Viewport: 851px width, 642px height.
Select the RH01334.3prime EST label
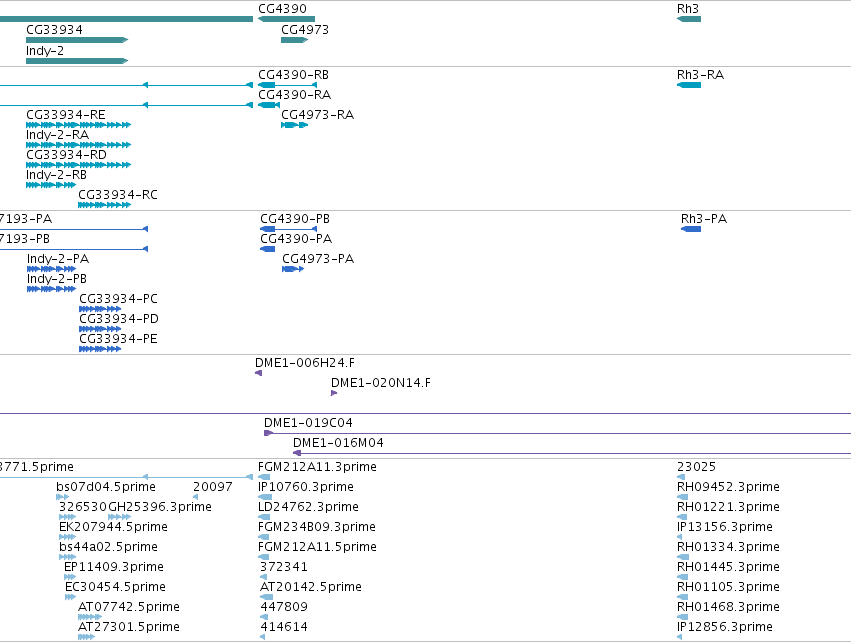coord(728,547)
